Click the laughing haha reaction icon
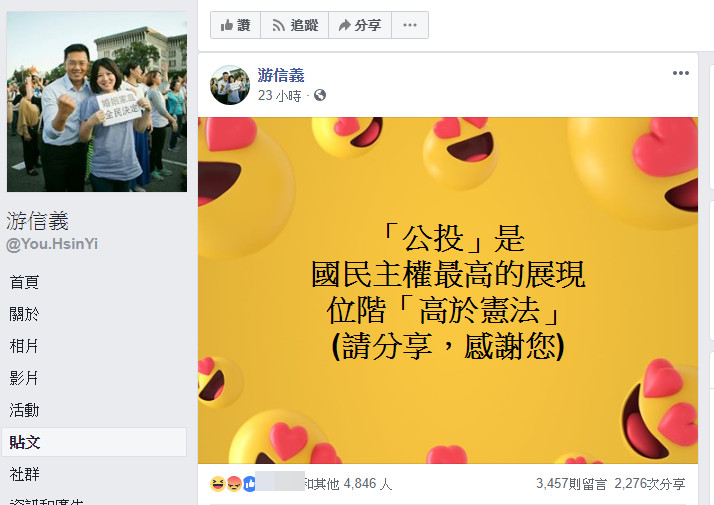The height and width of the screenshot is (505, 714). [218, 484]
